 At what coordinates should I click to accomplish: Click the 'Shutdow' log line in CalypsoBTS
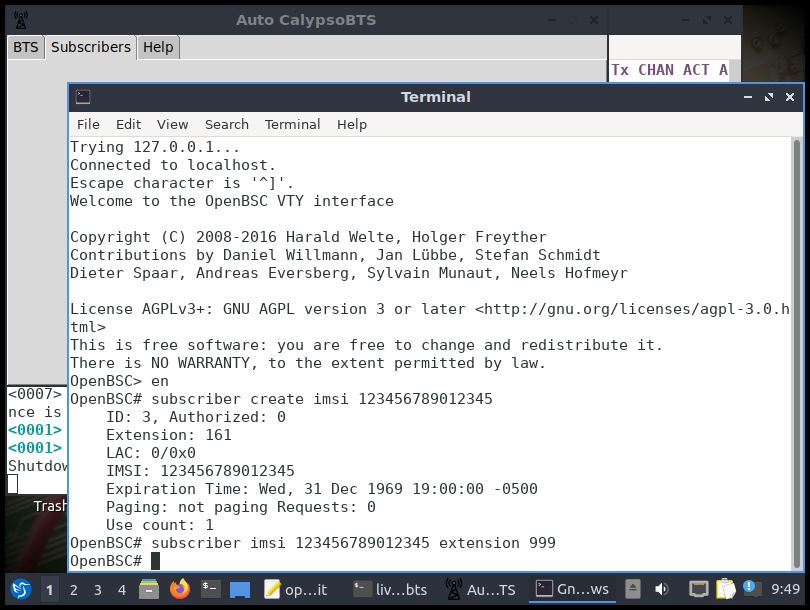pyautogui.click(x=37, y=466)
